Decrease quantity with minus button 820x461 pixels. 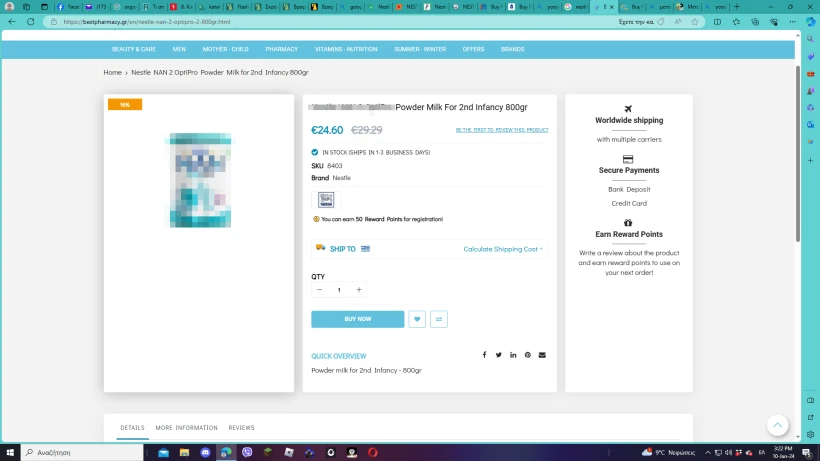tap(319, 290)
